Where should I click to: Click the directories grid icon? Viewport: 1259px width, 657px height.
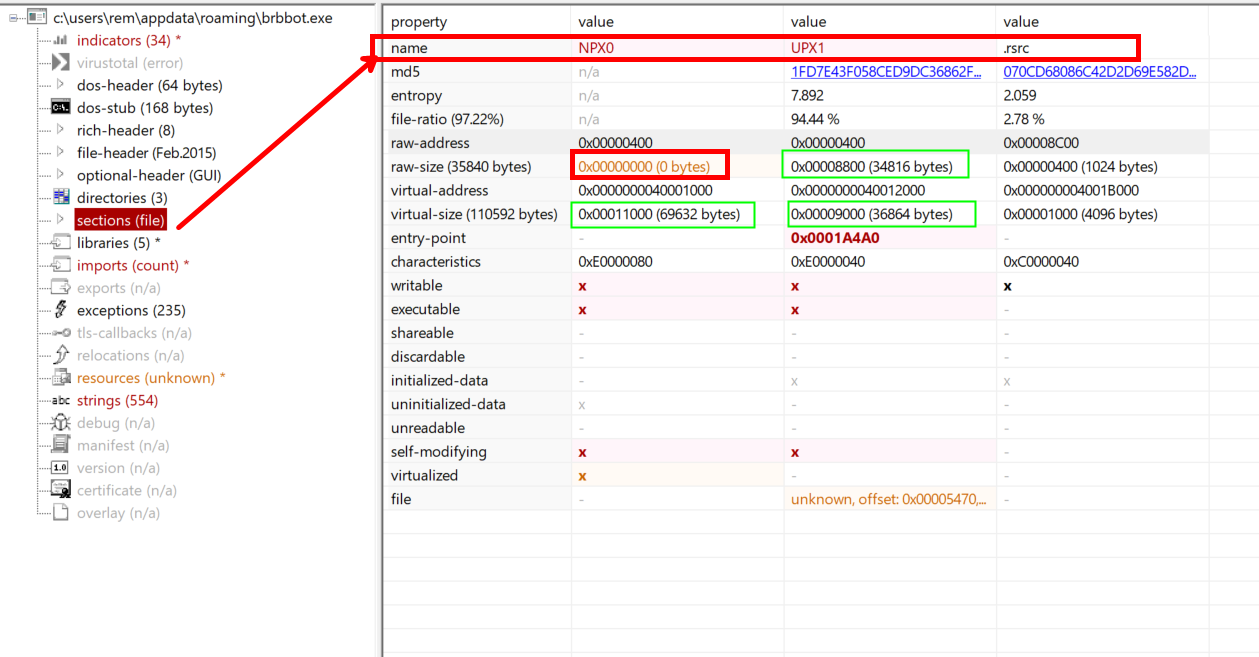pos(60,198)
